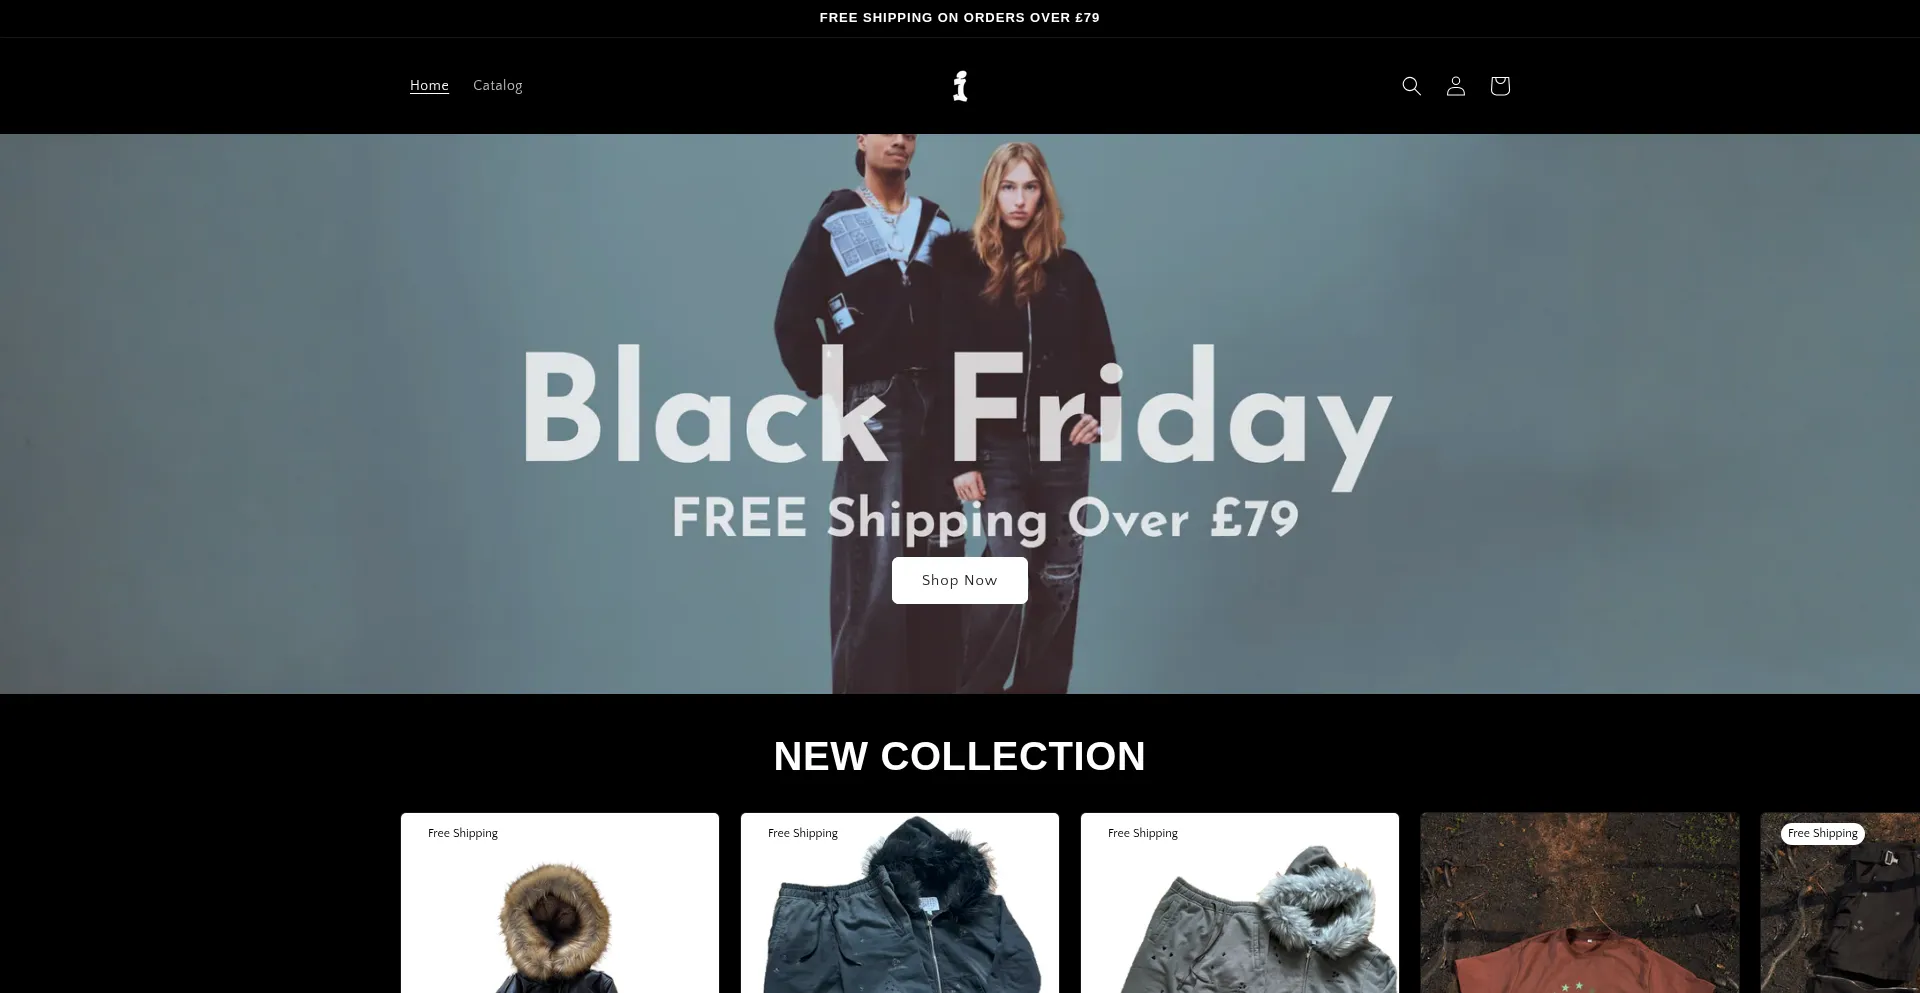The width and height of the screenshot is (1920, 993).
Task: Click the rounded Free Shipping badge at right
Action: click(1823, 833)
